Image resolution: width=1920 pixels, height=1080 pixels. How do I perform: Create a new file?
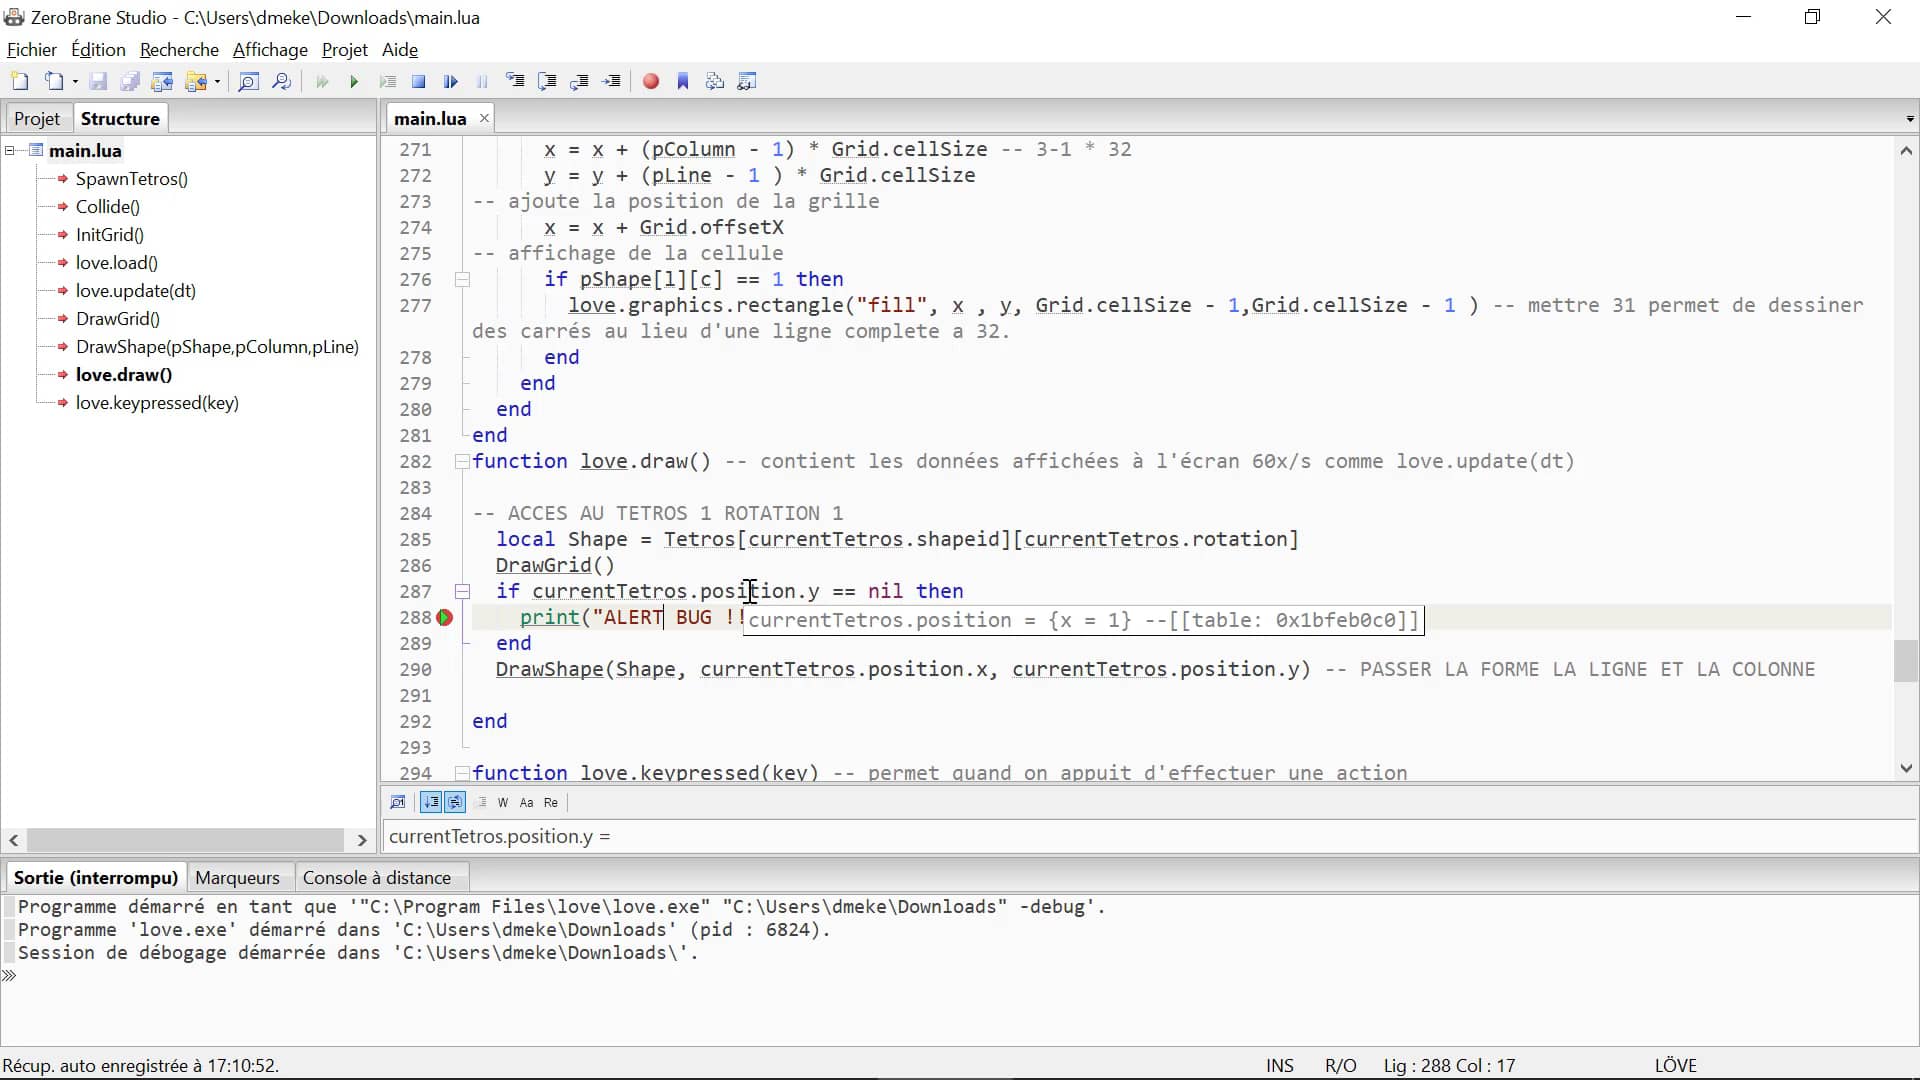point(19,81)
